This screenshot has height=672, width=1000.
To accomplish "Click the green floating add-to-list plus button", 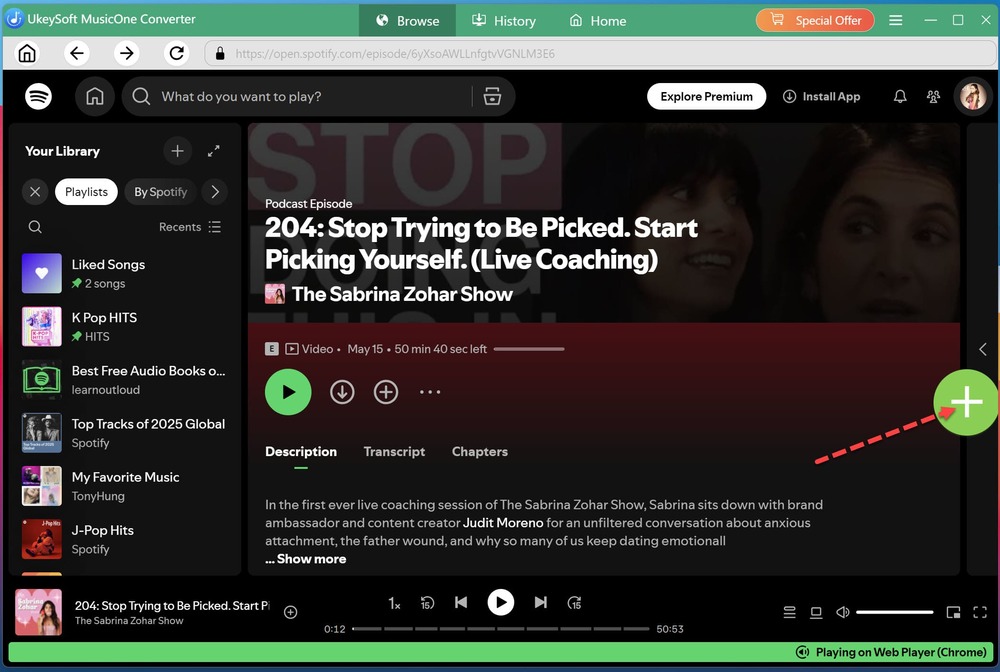I will 966,402.
